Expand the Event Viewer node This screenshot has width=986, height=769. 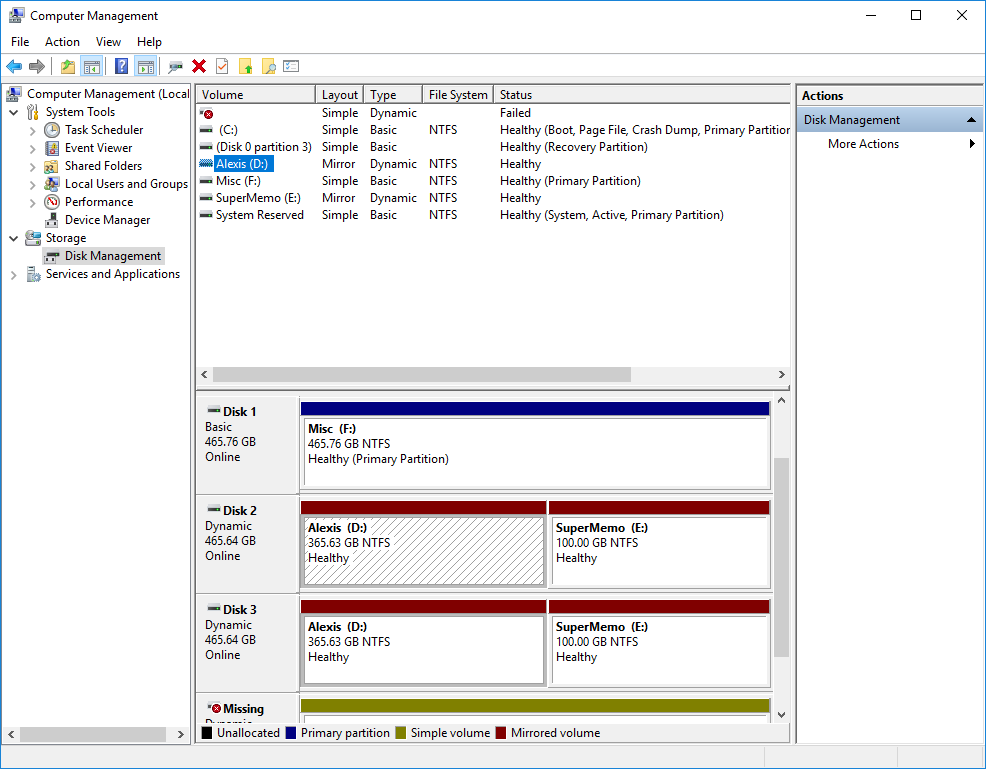33,149
